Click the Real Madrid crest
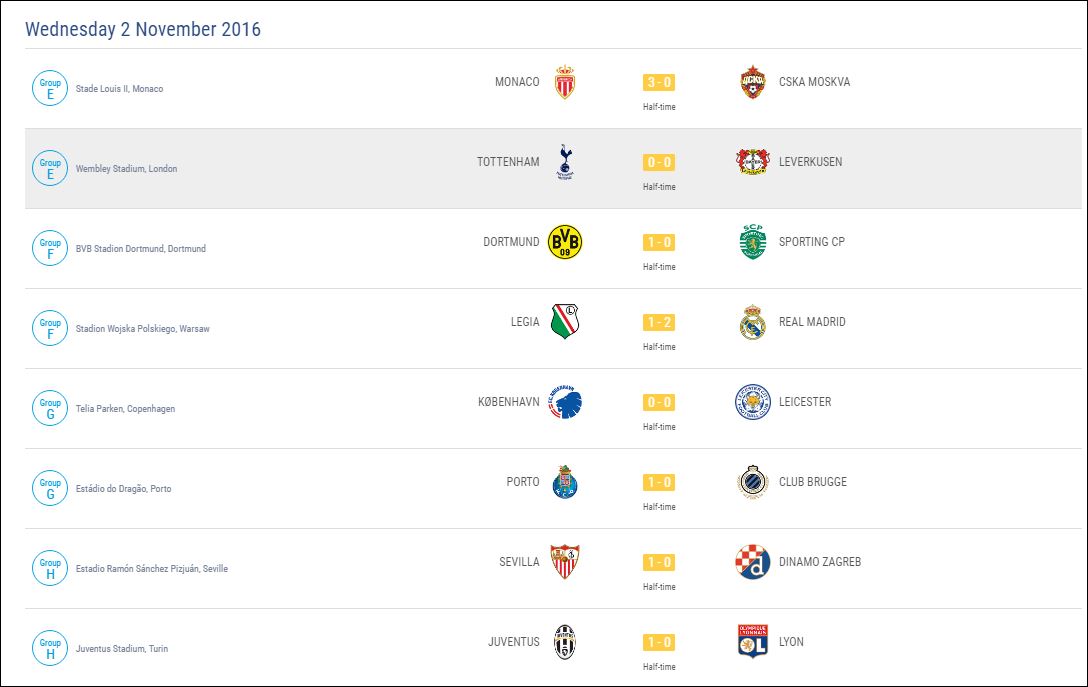 point(752,322)
